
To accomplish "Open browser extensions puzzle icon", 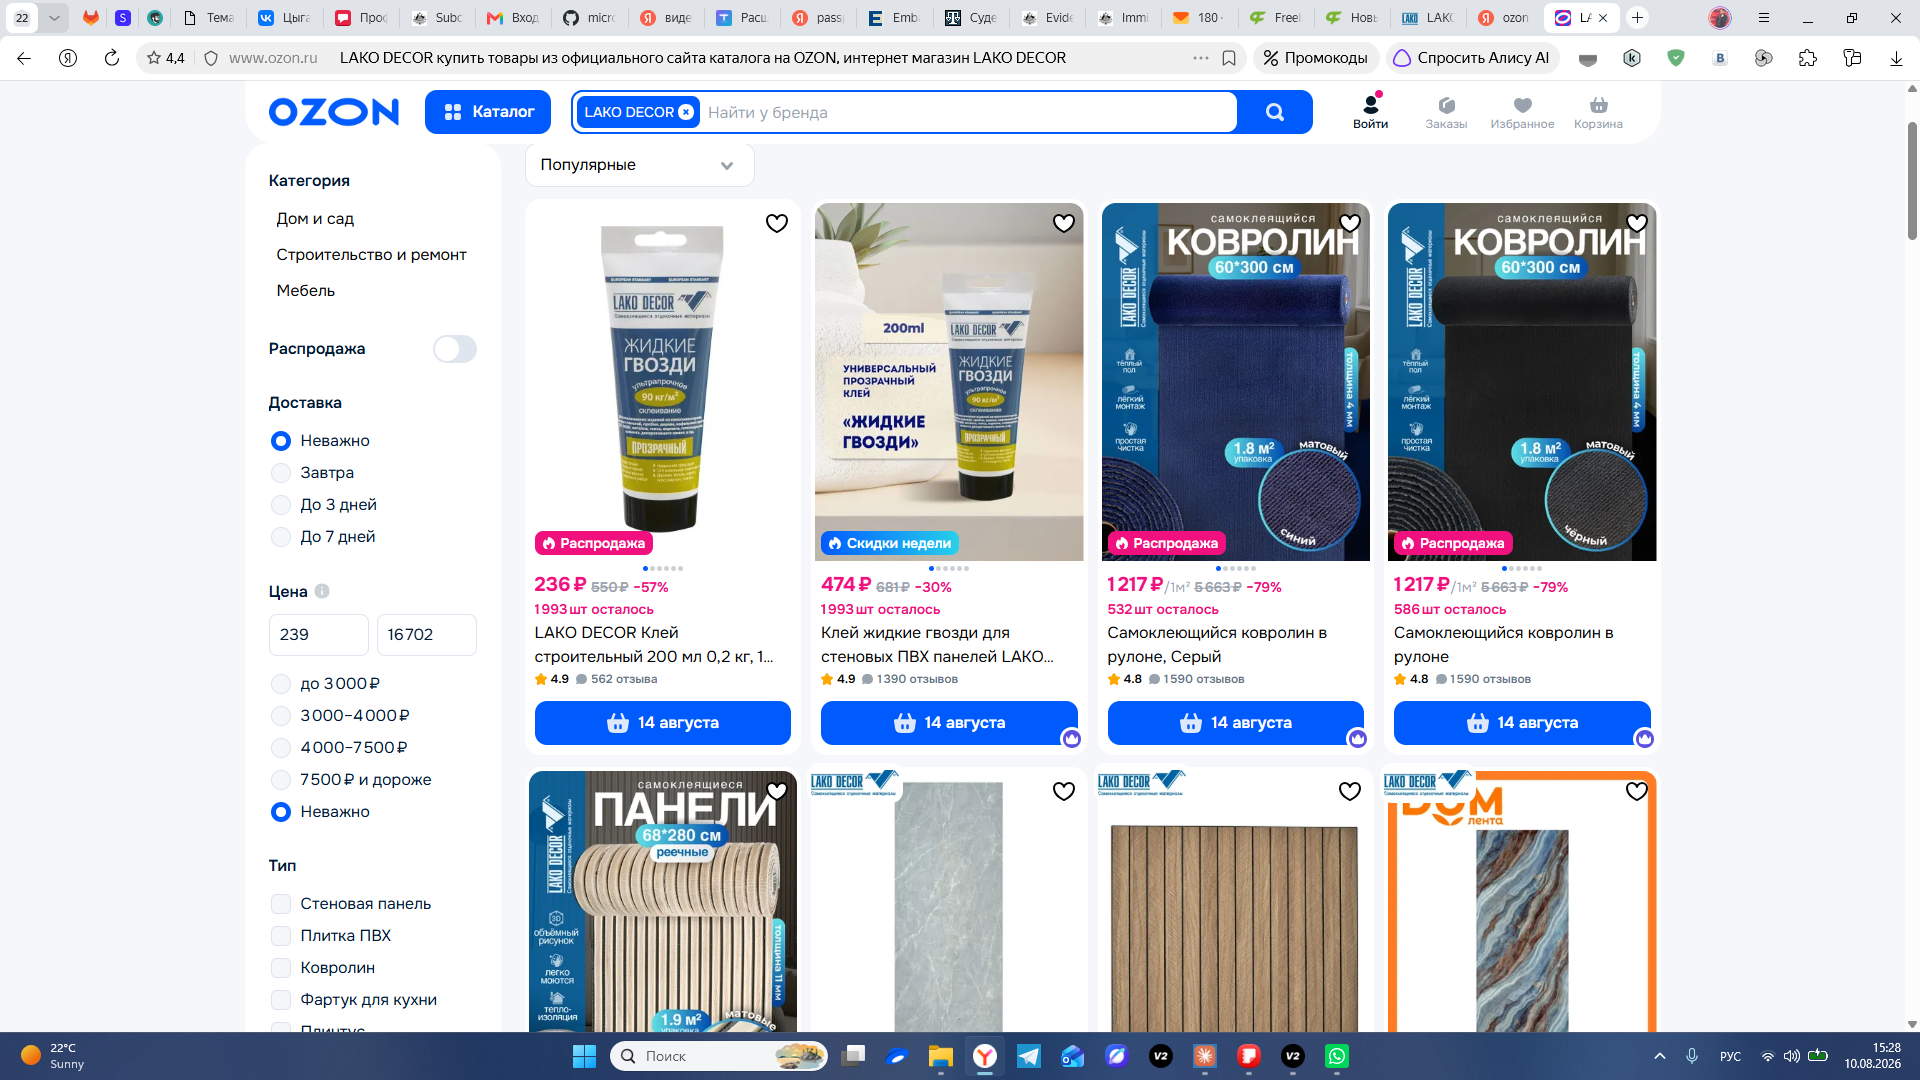I will click(x=1807, y=58).
